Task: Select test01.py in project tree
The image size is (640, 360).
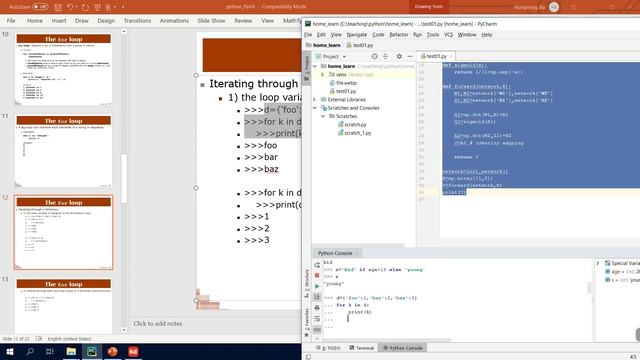Action: [342, 91]
